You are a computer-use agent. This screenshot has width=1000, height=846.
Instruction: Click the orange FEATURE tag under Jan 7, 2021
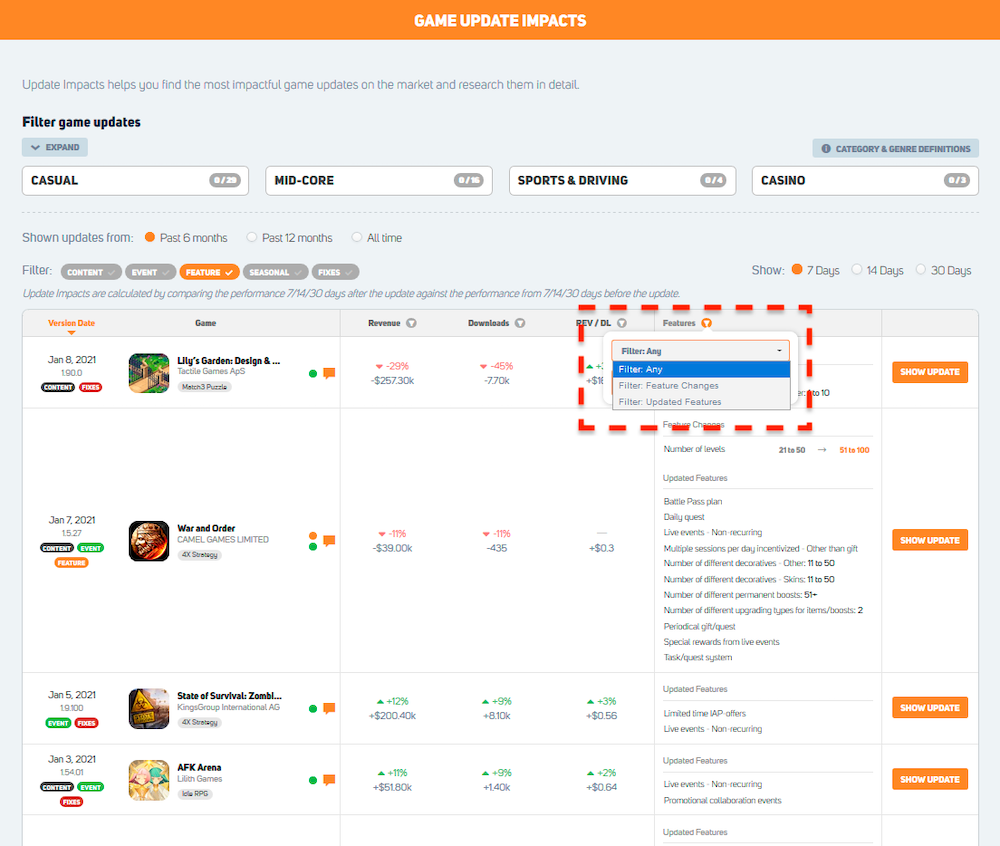click(x=71, y=563)
